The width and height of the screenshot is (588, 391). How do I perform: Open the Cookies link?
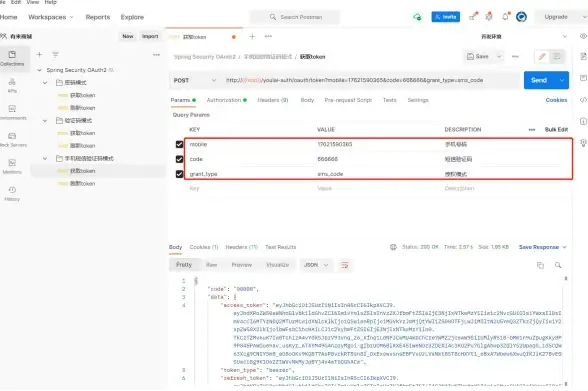[556, 100]
